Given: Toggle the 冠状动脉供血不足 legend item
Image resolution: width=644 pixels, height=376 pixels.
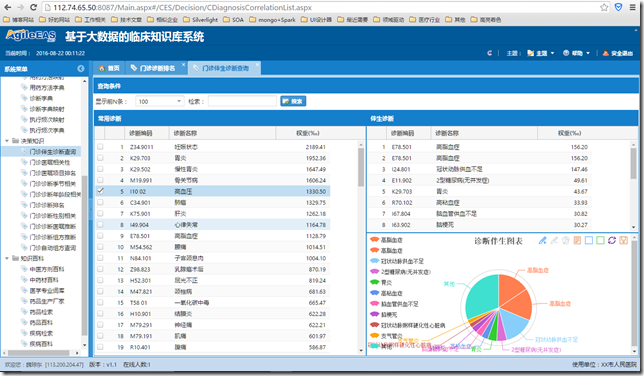Looking at the screenshot, I should pyautogui.click(x=397, y=261).
